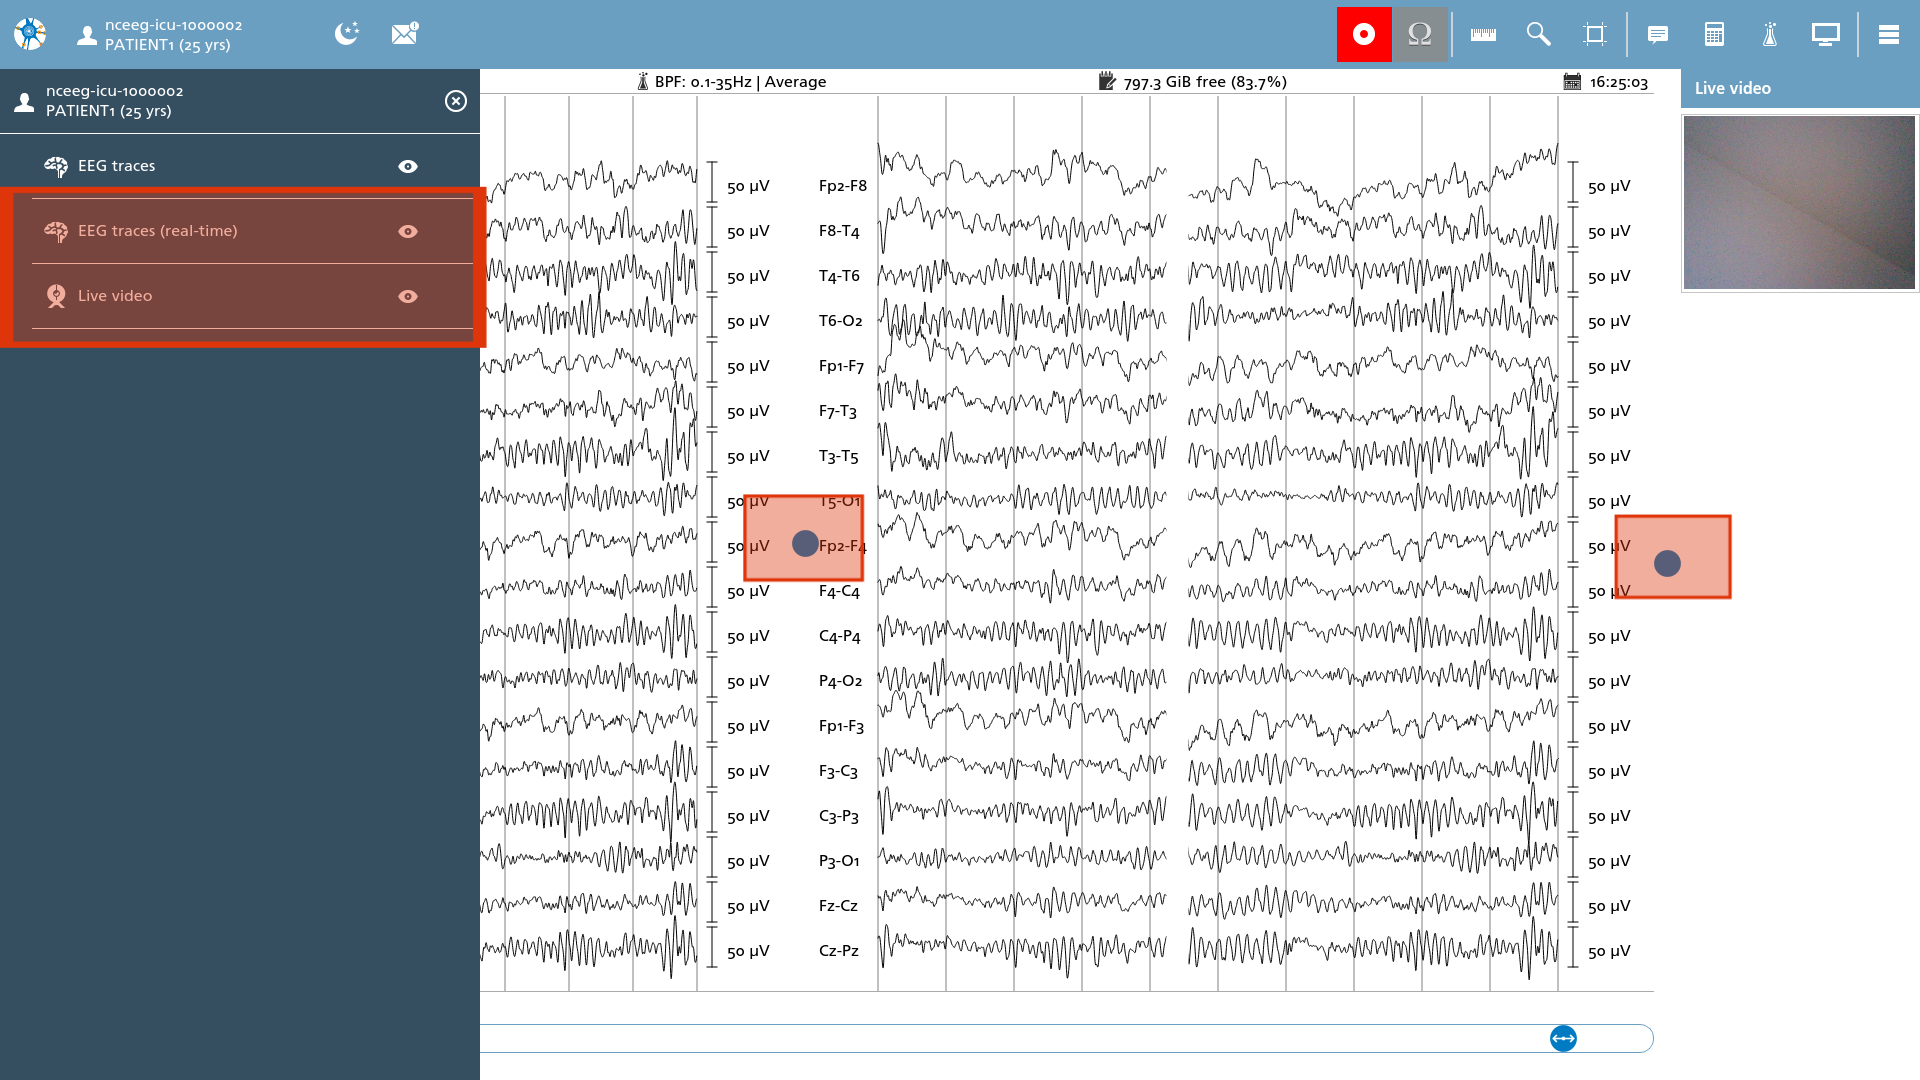Open the monitor display settings icon
This screenshot has width=1920, height=1080.
[1825, 34]
